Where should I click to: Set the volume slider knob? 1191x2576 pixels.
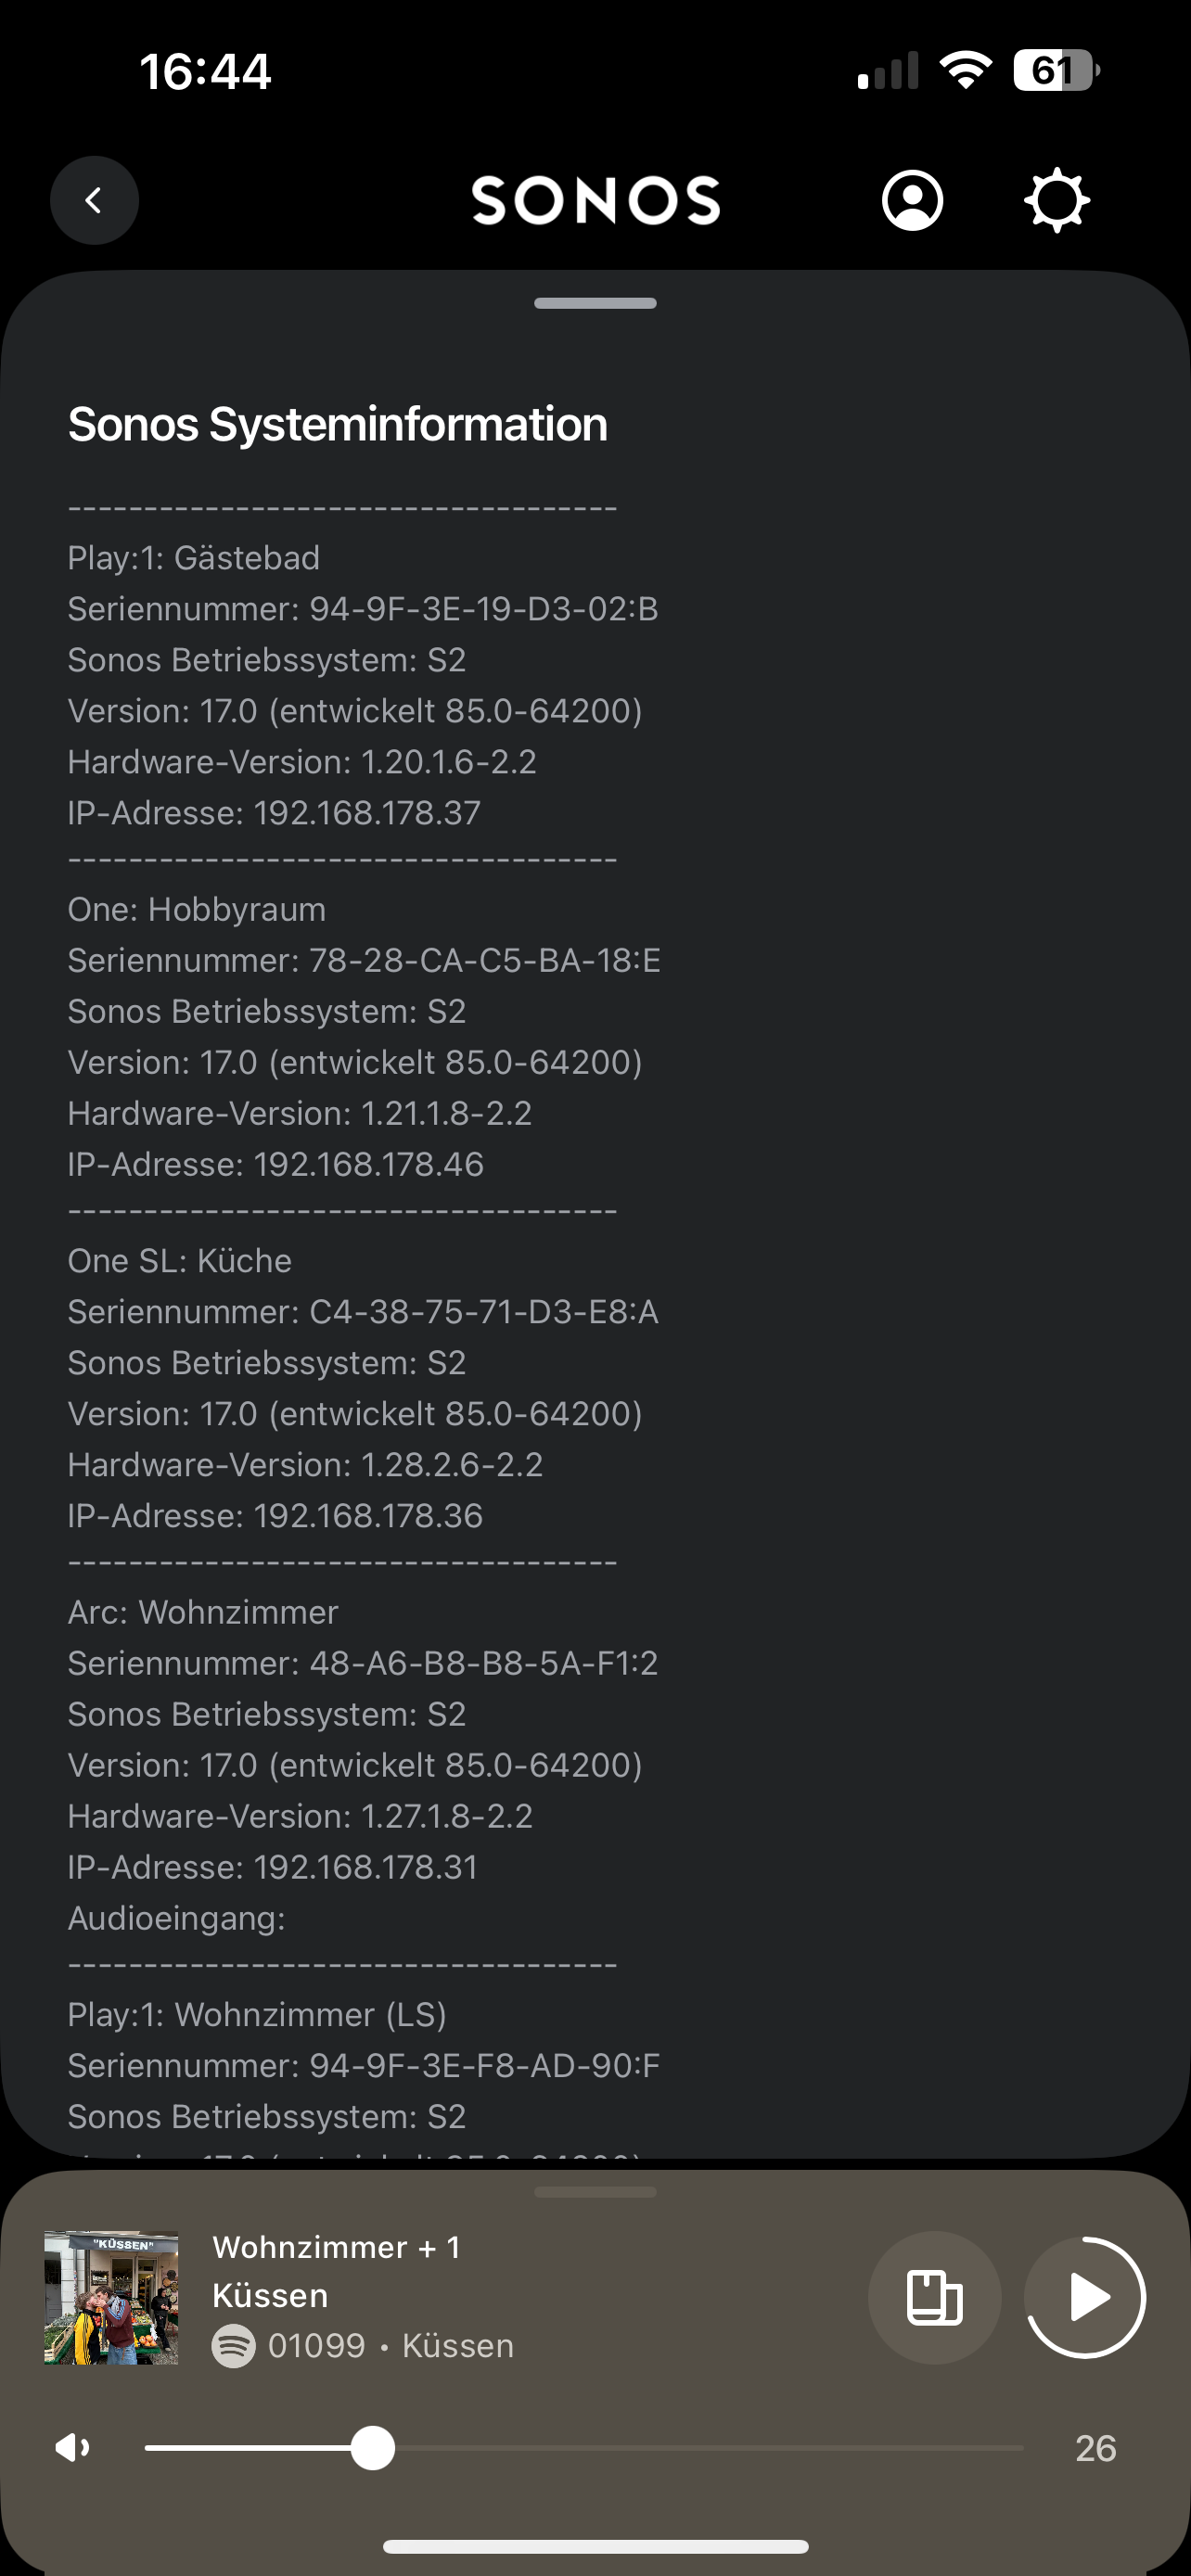tap(373, 2448)
